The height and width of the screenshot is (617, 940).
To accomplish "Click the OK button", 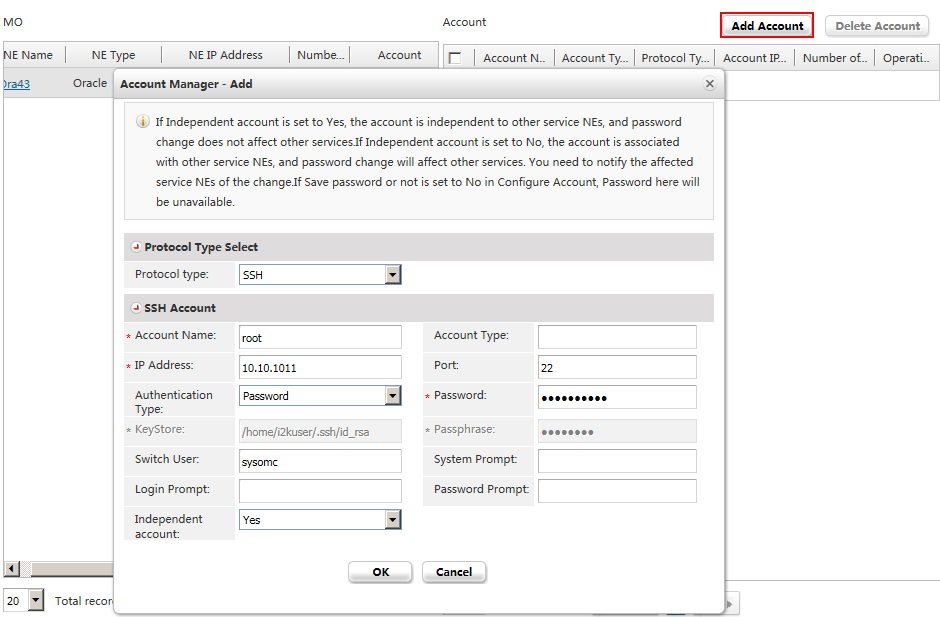I will tap(380, 572).
